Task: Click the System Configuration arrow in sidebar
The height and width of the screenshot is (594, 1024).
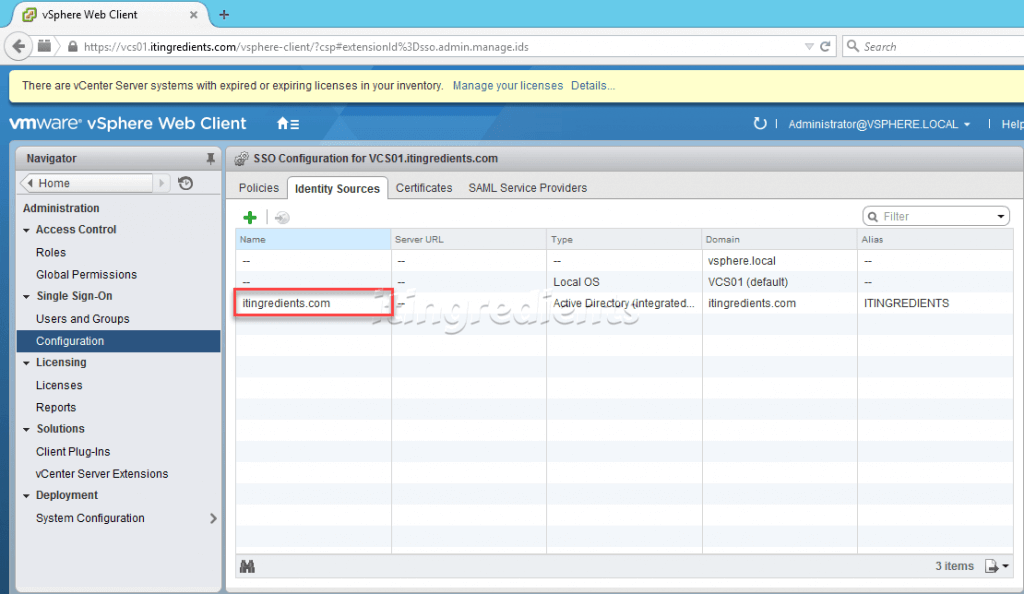Action: pyautogui.click(x=213, y=519)
